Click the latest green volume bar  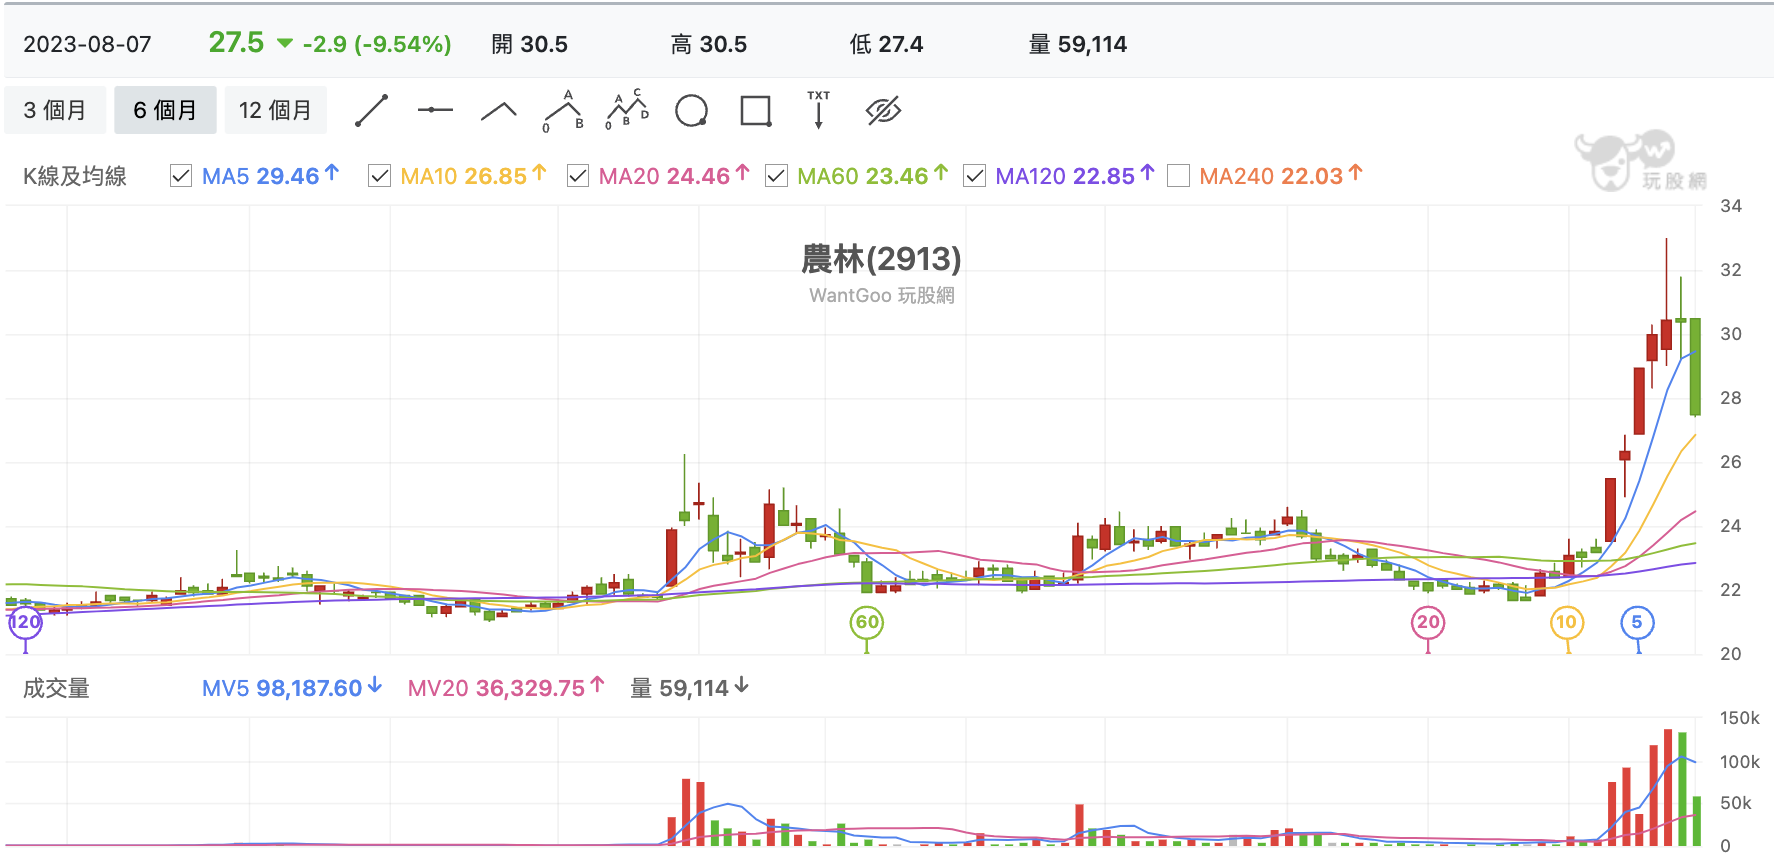pyautogui.click(x=1697, y=821)
